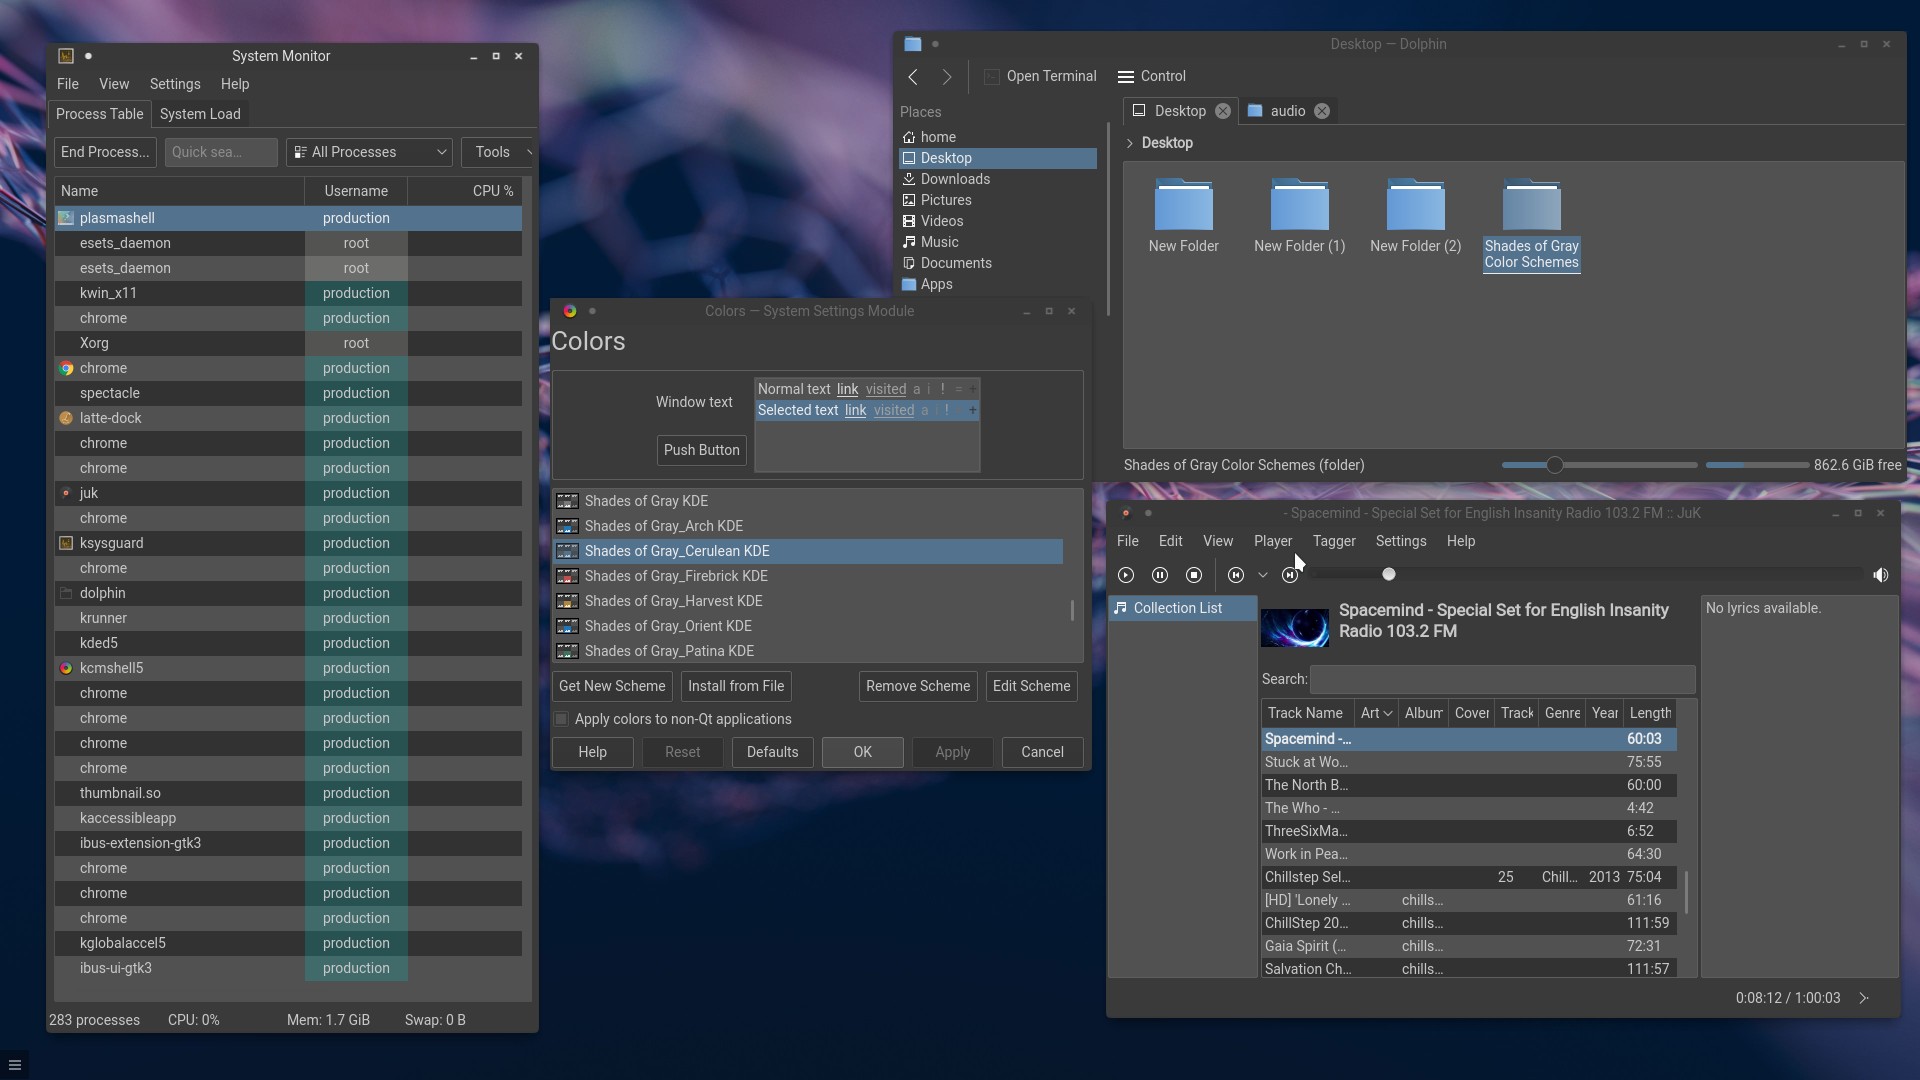
Task: Select the latte-dock process row
Action: pos(288,418)
